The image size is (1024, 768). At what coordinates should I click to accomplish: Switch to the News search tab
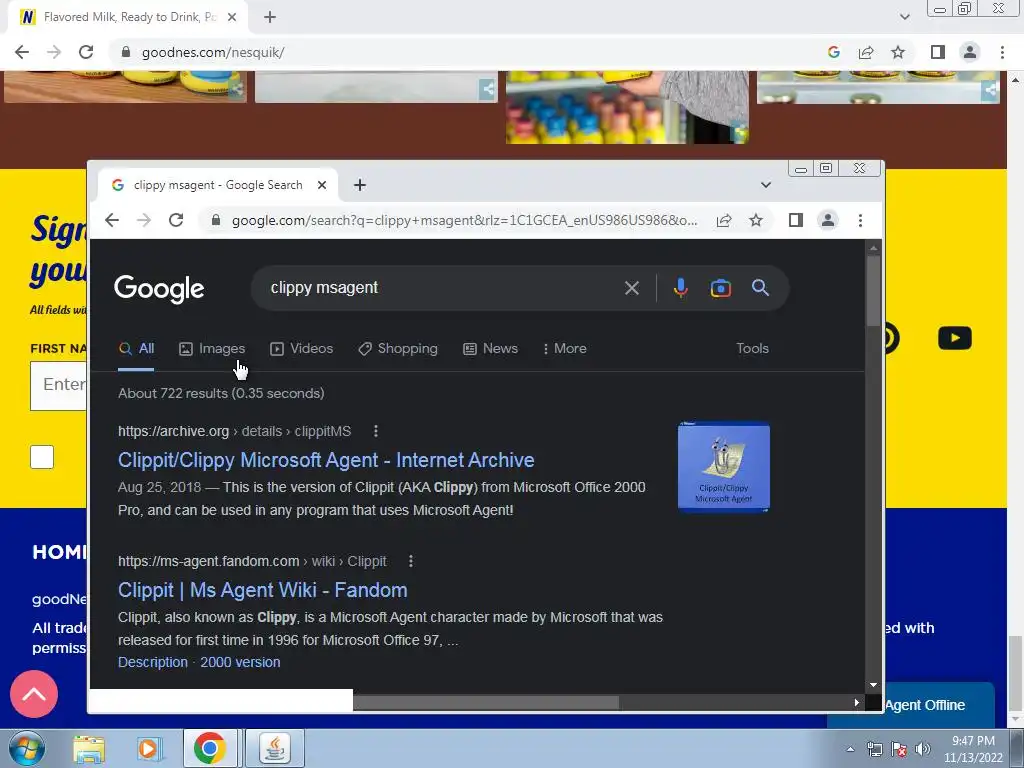coord(490,349)
